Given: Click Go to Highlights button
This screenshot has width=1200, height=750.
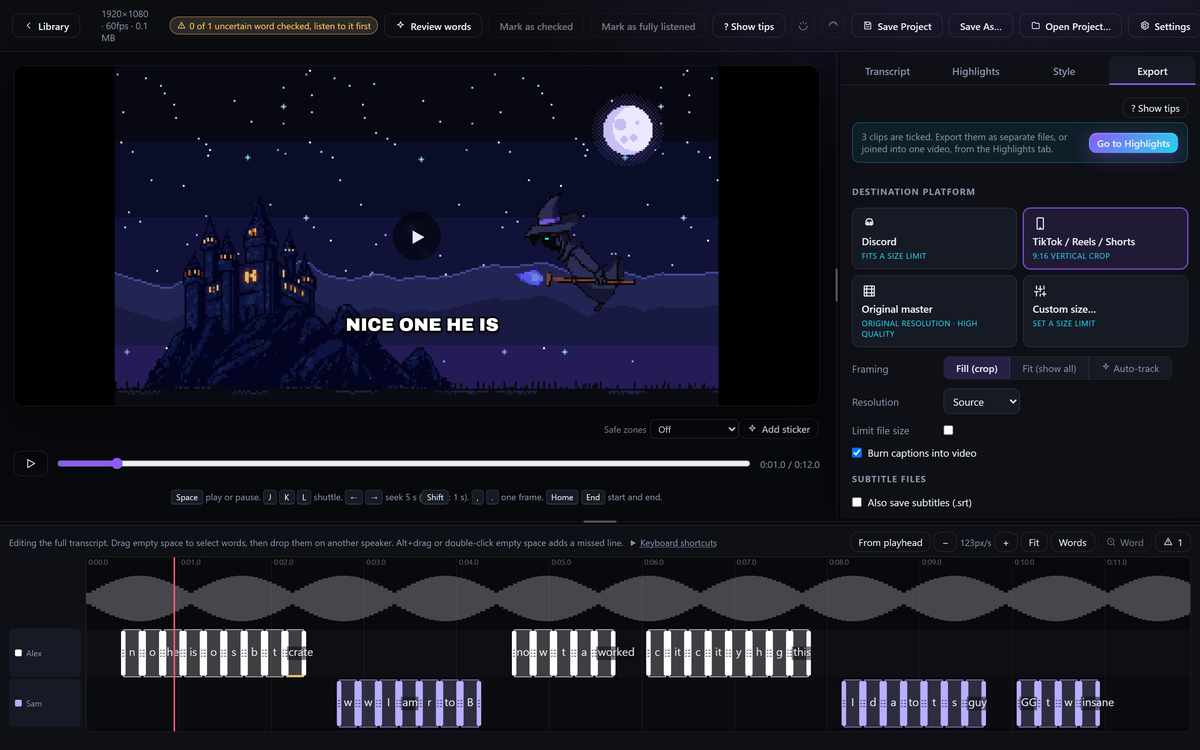Looking at the screenshot, I should coord(1133,143).
